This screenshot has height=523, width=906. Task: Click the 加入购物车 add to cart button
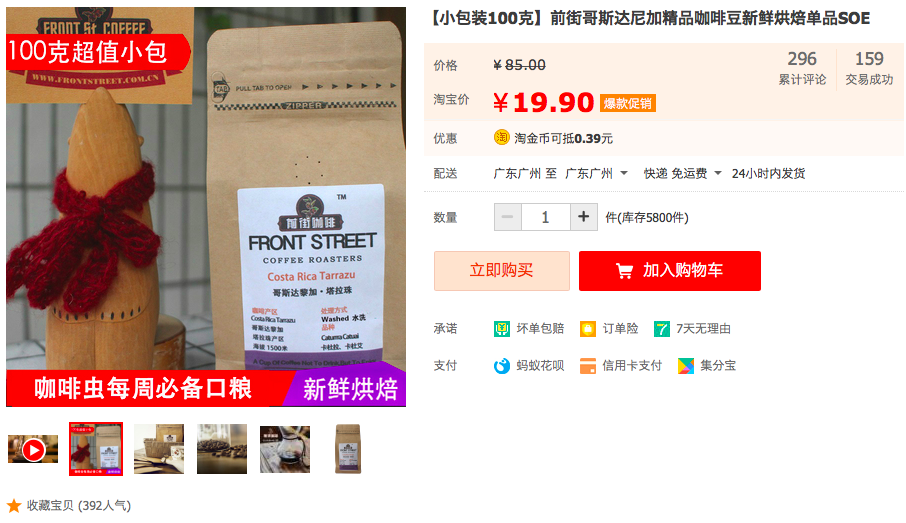pos(670,270)
